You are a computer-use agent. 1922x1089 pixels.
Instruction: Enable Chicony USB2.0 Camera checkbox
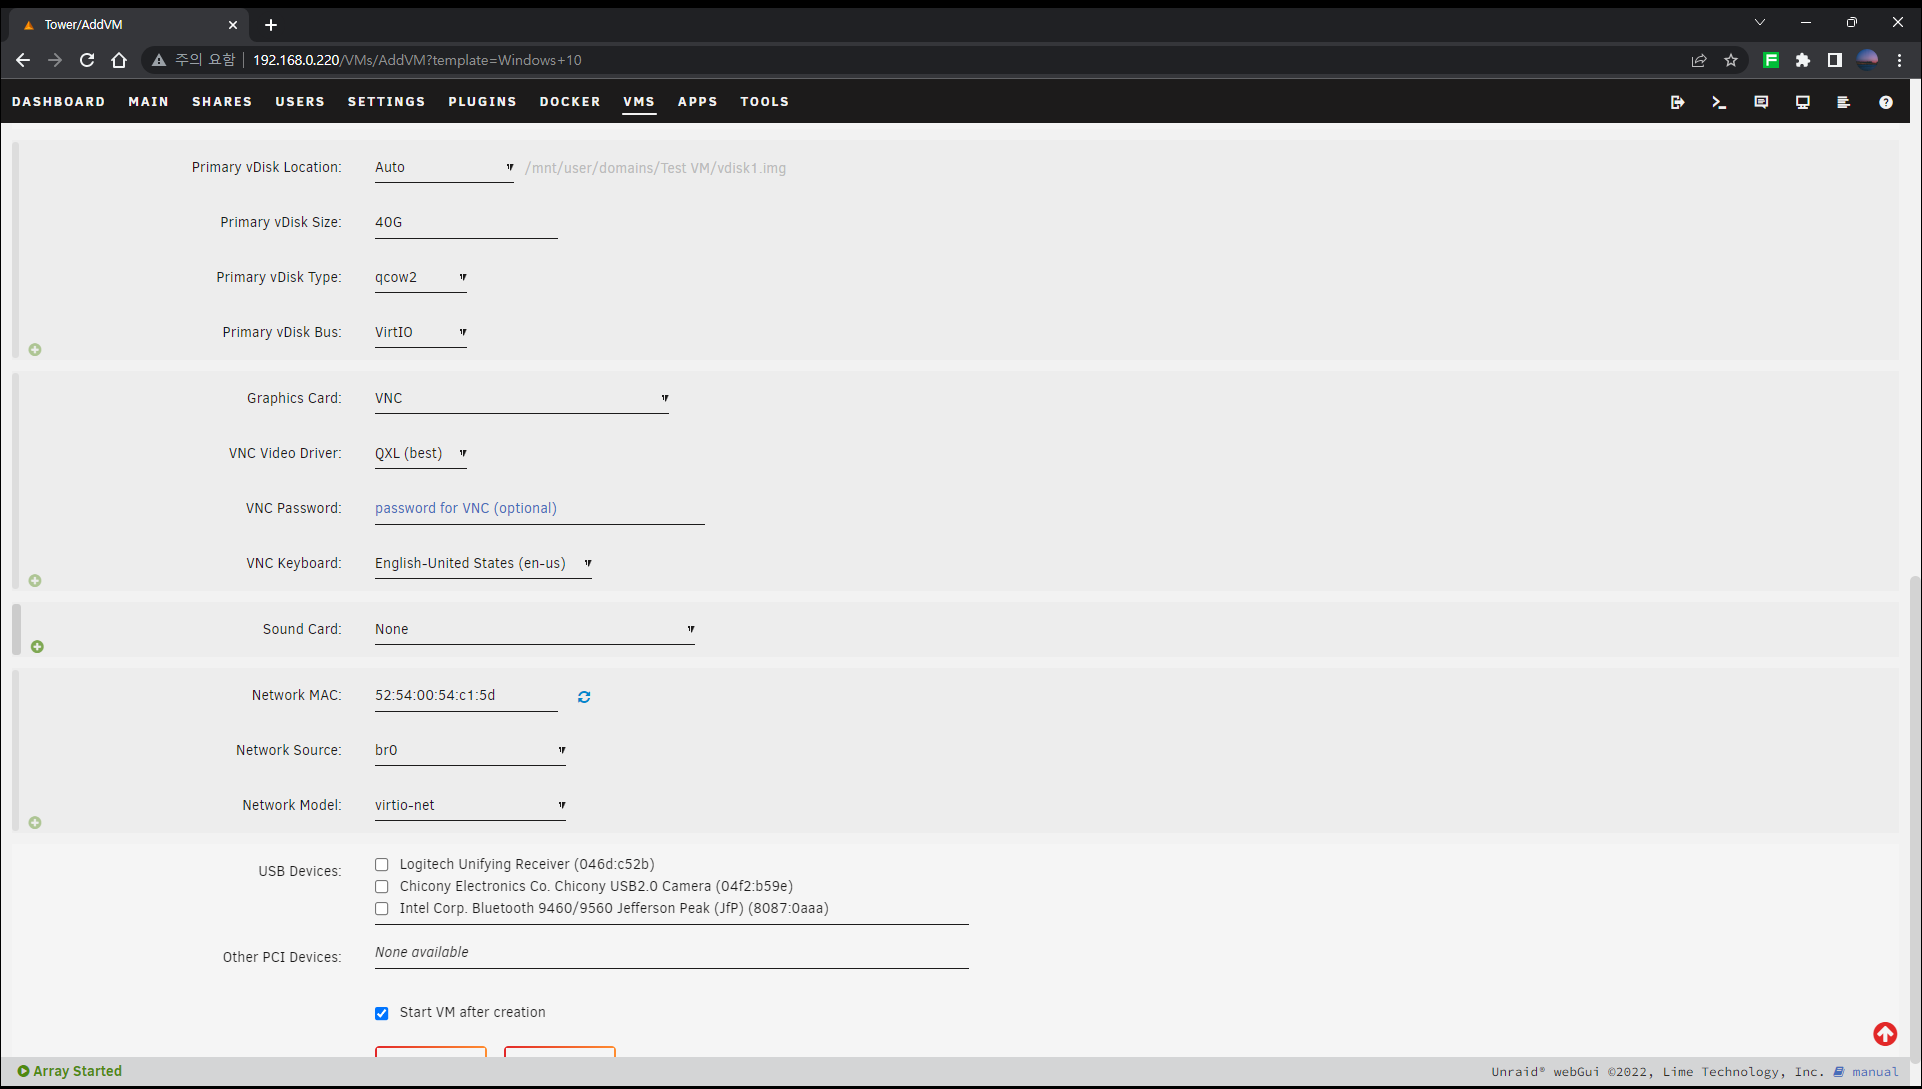coord(382,887)
